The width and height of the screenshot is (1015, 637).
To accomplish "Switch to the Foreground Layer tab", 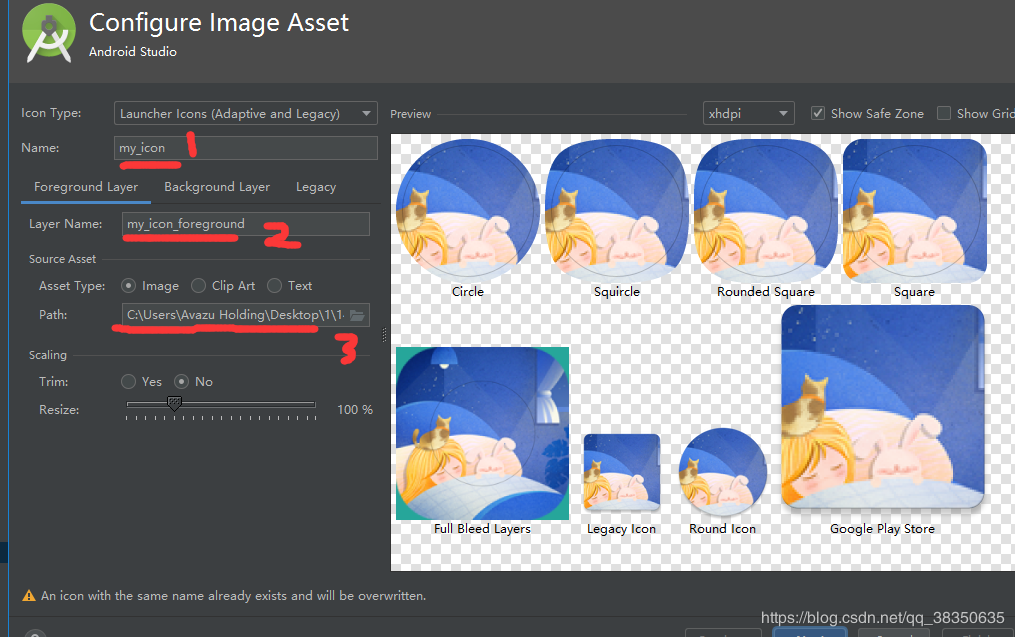I will (x=86, y=187).
